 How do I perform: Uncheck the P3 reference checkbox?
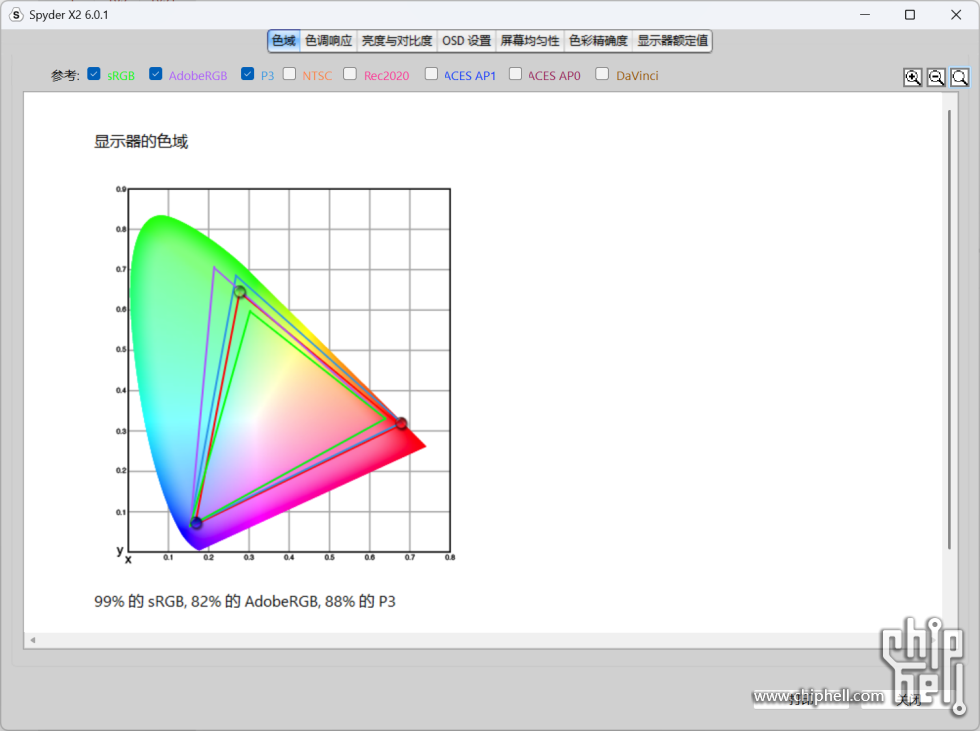click(248, 74)
